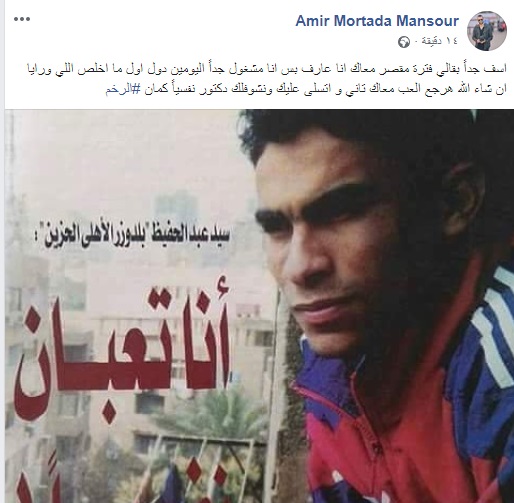Viewport: 514px width, 503px height.
Task: Open the post timestamp ١٤ دقيقة
Action: point(440,41)
